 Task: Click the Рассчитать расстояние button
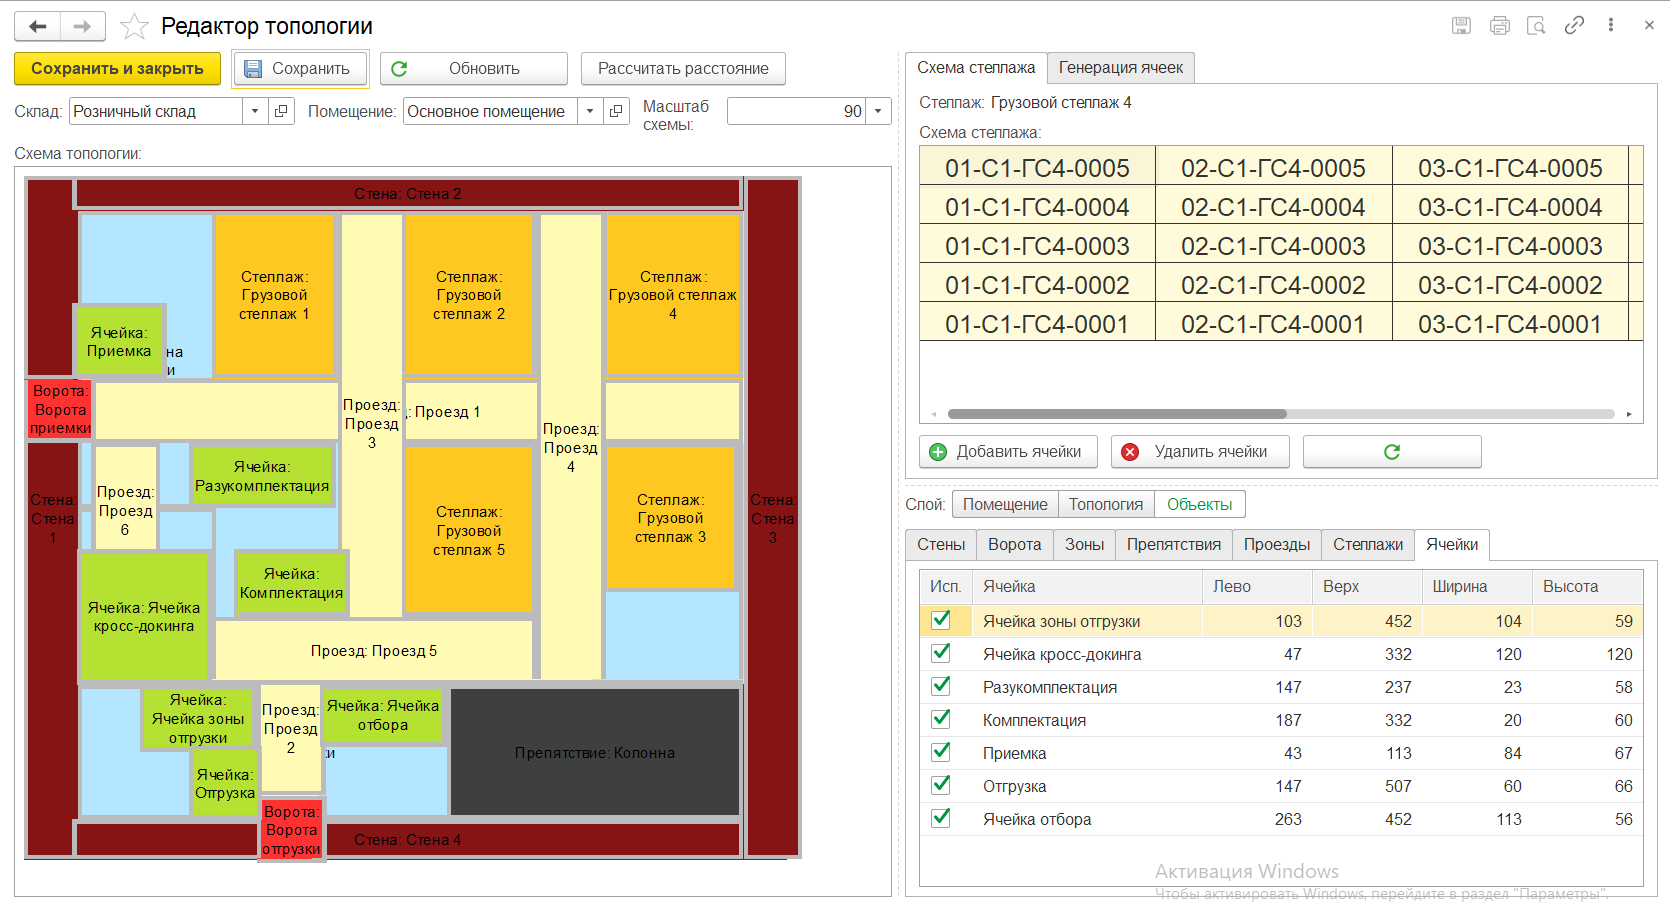[x=683, y=69]
